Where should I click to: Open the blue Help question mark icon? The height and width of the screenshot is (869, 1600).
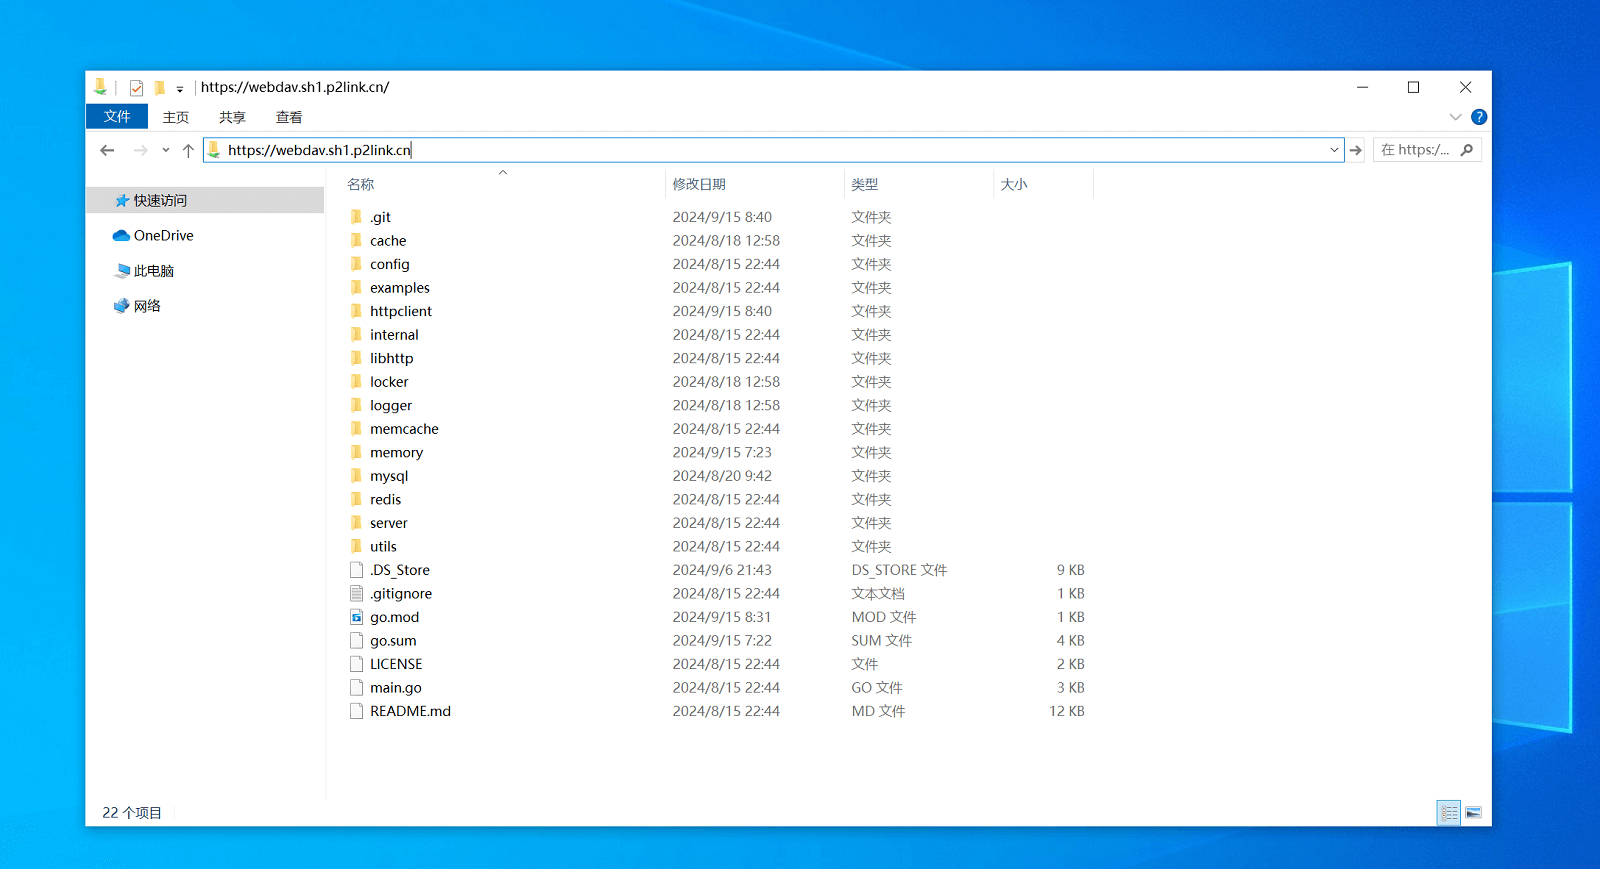pos(1479,117)
